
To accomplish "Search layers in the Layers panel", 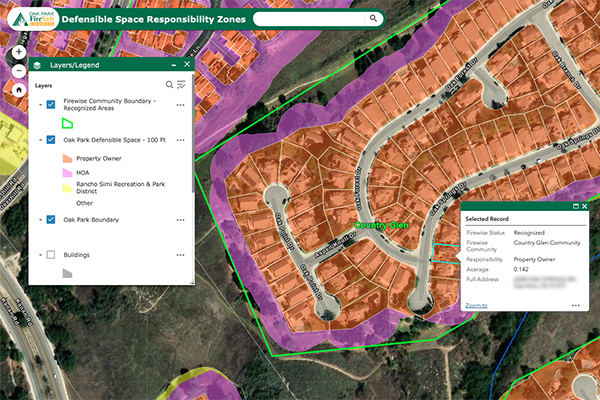I will click(169, 85).
